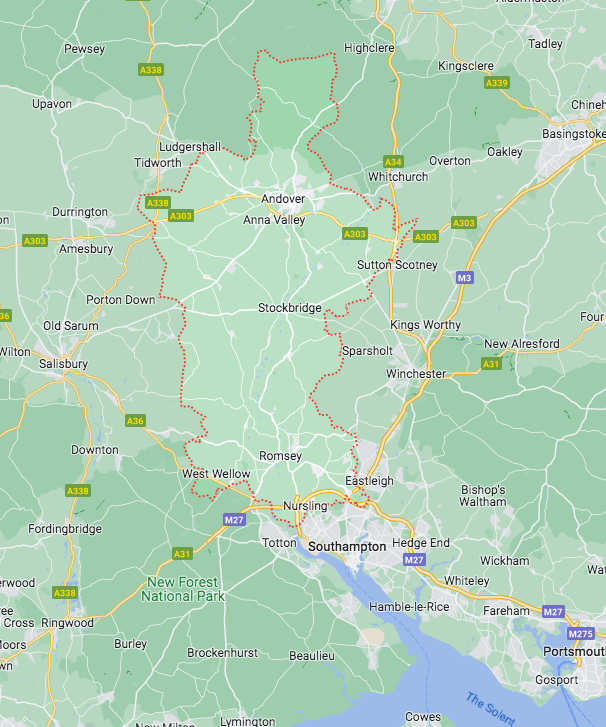Select the A31 badge near New Alresford
This screenshot has width=606, height=727.
click(491, 364)
